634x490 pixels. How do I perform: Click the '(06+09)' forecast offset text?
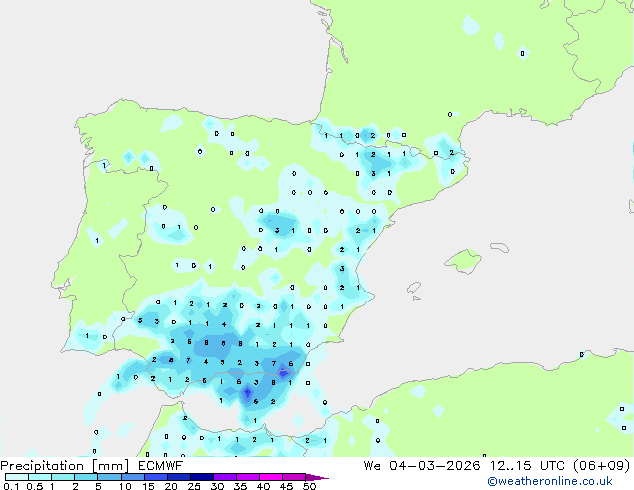pyautogui.click(x=602, y=466)
